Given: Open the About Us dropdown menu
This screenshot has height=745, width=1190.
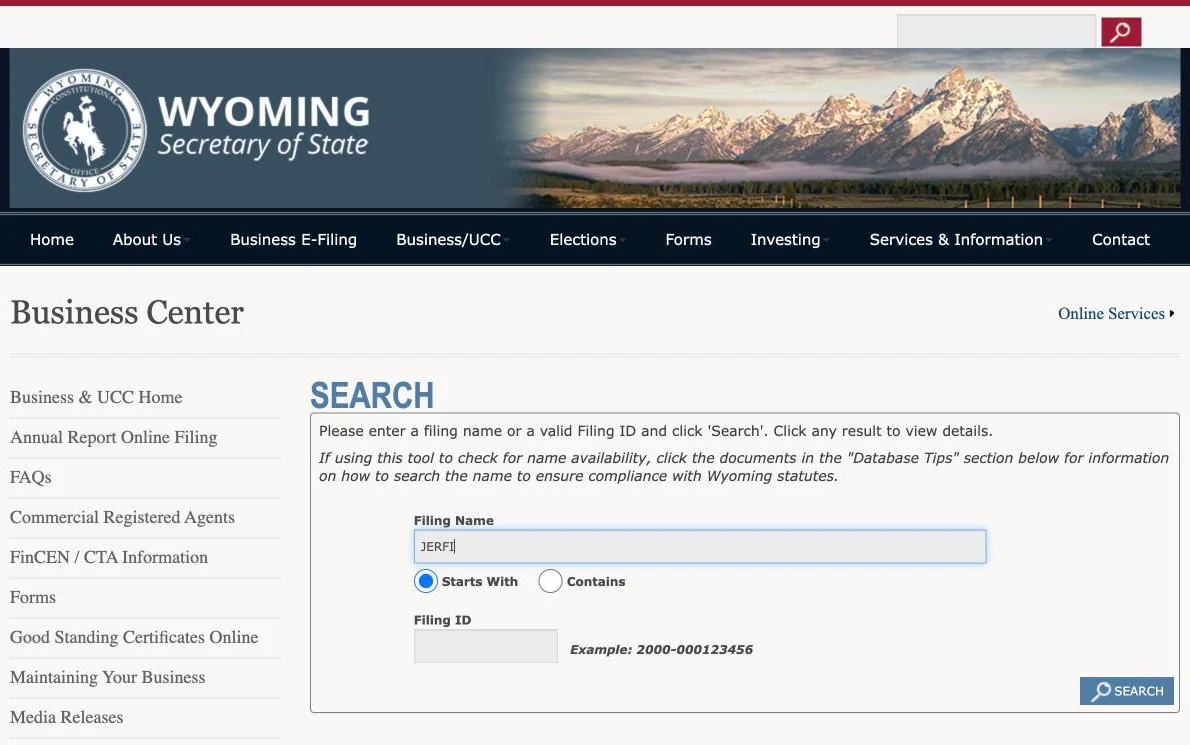Looking at the screenshot, I should (x=150, y=240).
